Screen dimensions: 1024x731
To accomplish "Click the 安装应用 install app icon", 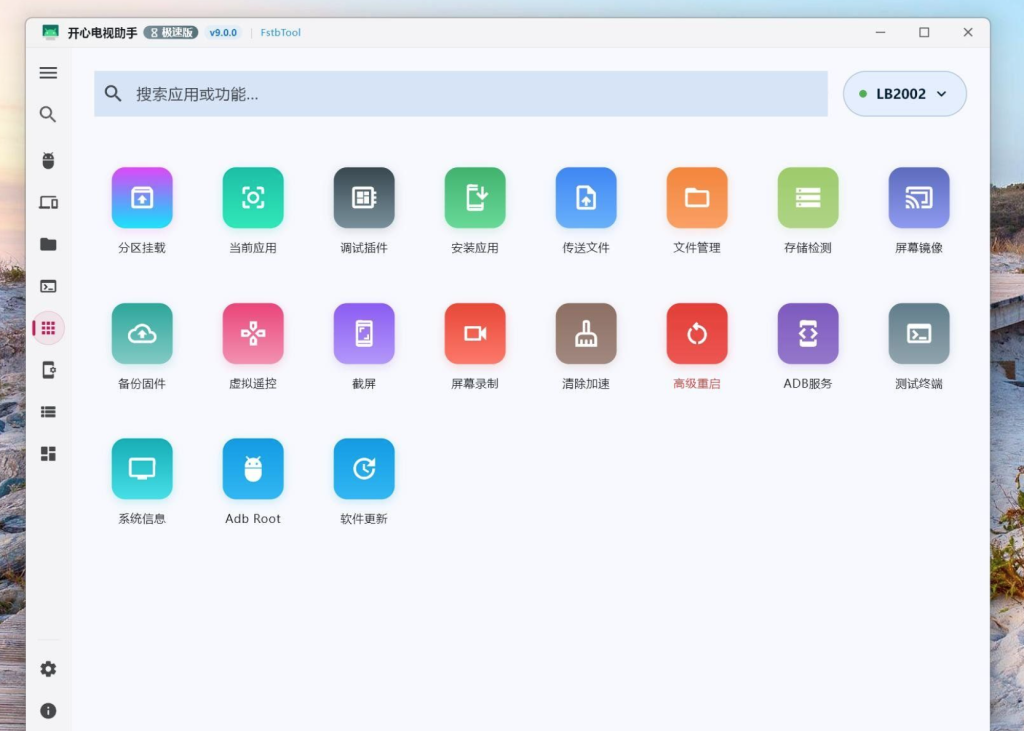I will (x=475, y=198).
